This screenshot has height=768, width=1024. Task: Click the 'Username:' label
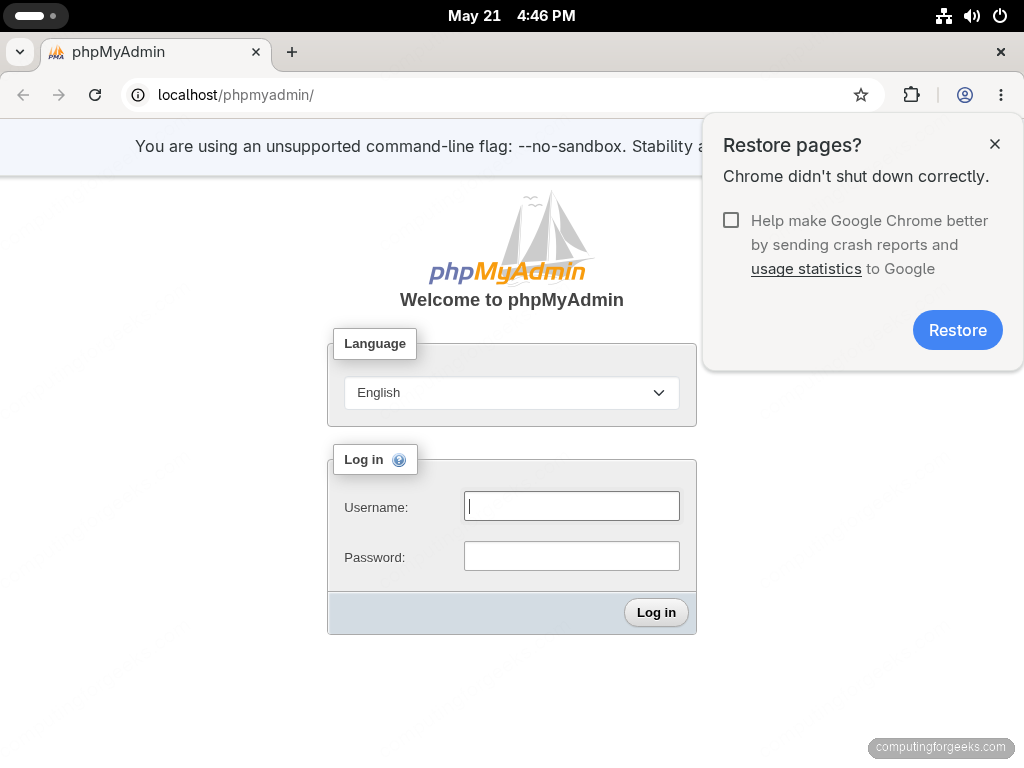[376, 507]
